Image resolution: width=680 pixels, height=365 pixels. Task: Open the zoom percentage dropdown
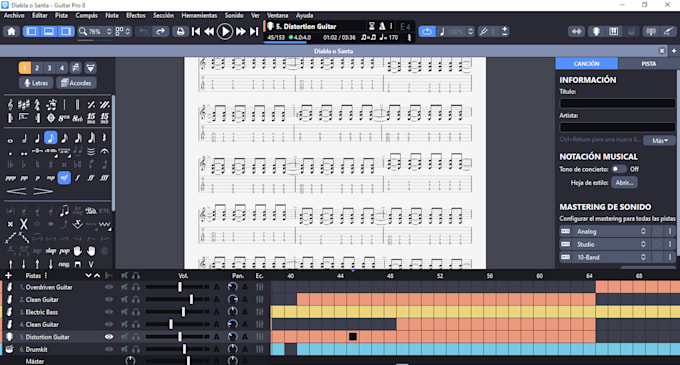coord(109,31)
